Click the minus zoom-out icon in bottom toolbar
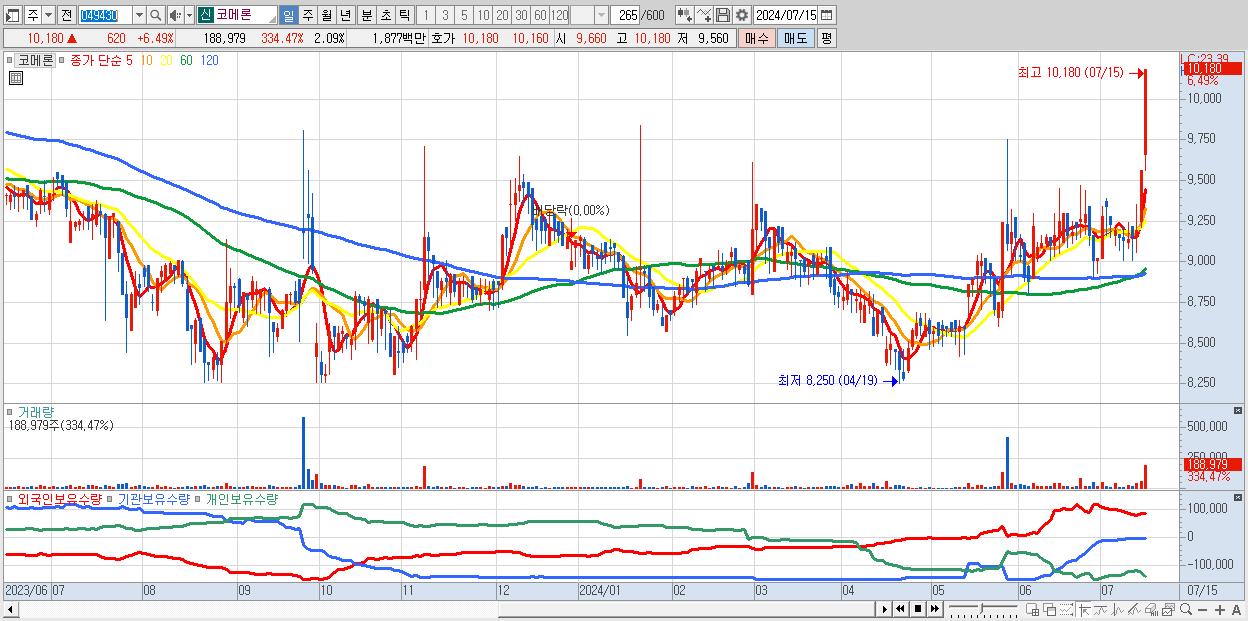The width and height of the screenshot is (1248, 621). coord(1202,609)
